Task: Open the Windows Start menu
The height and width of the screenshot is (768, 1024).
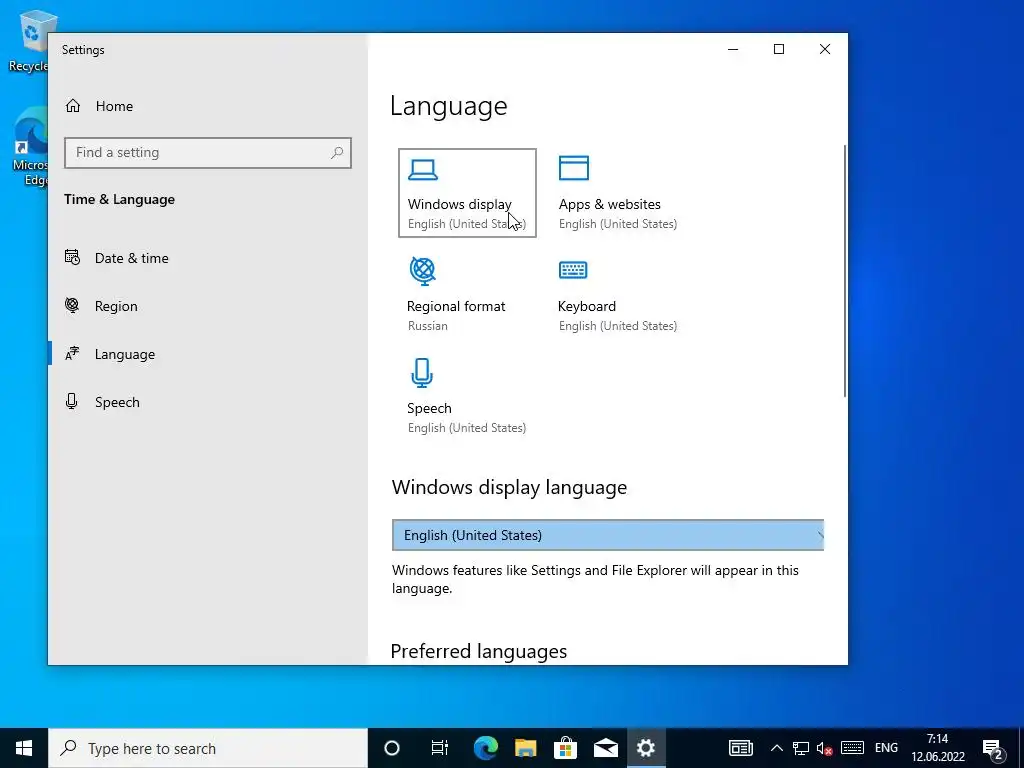Action: [24, 748]
